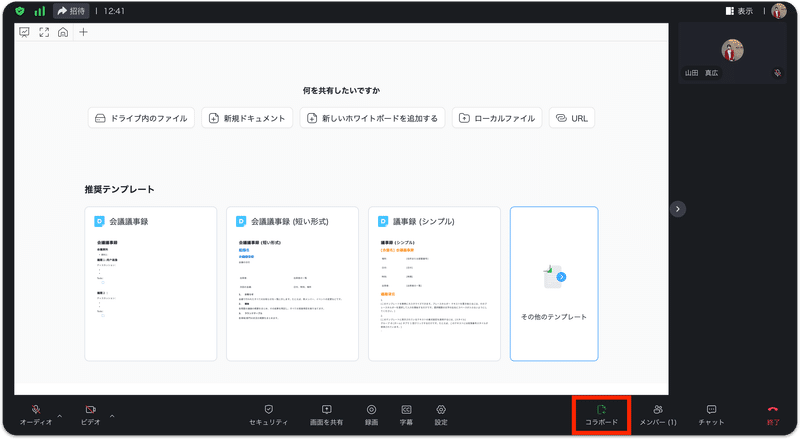
Task: Select 山田 真広 participant video tile
Action: pos(732,53)
